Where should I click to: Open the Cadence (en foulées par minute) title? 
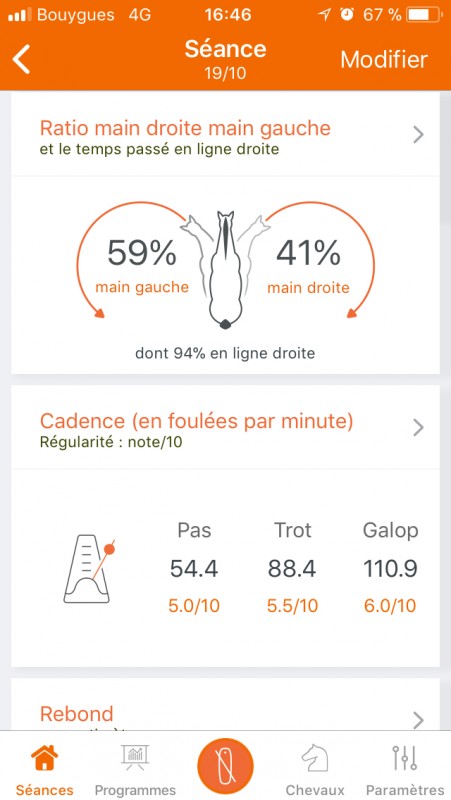click(x=196, y=421)
